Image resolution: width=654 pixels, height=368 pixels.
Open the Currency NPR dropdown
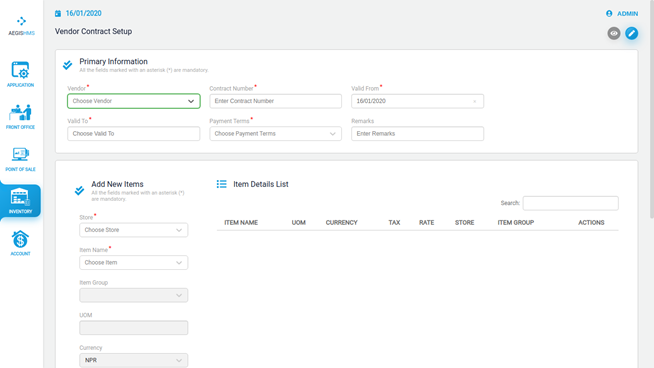(x=133, y=360)
